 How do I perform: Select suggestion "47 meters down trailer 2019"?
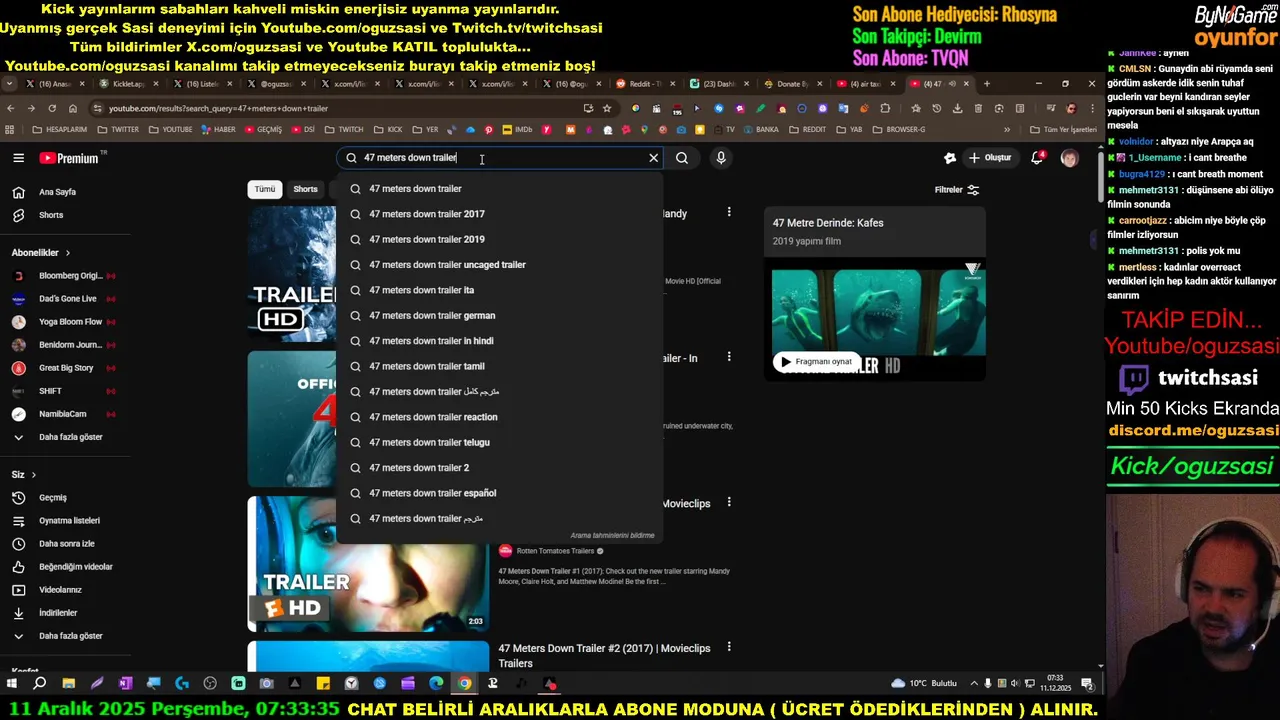point(500,239)
